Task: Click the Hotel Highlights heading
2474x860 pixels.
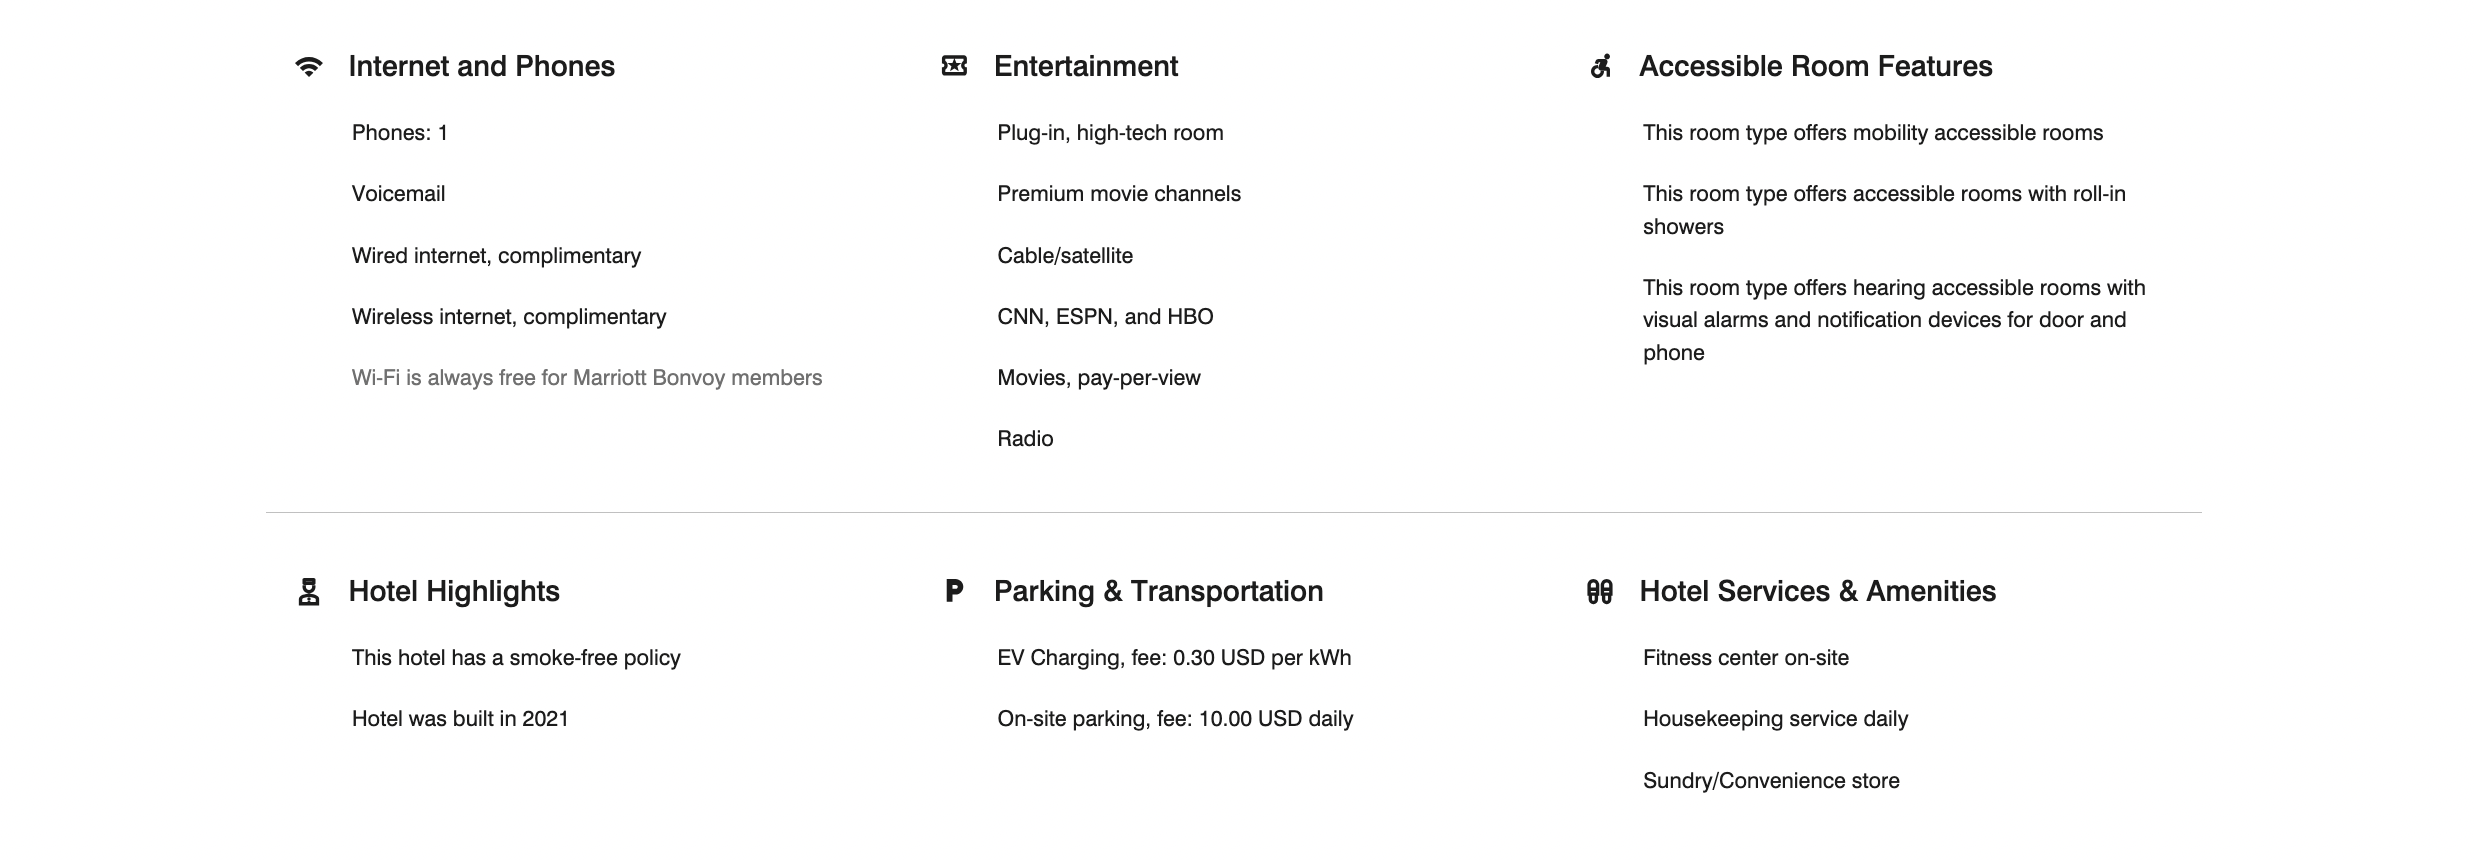Action: tap(454, 592)
